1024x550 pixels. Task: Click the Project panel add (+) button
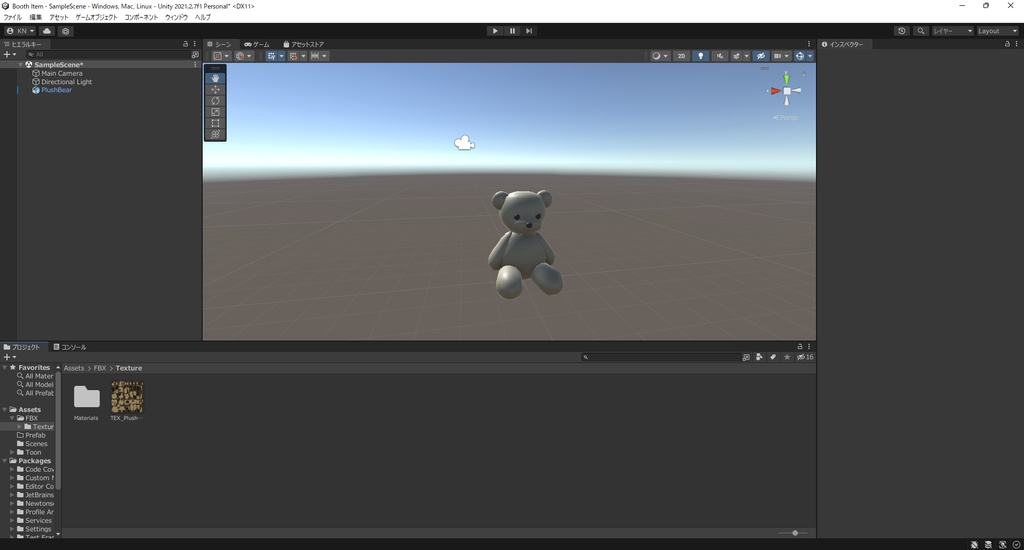point(9,357)
